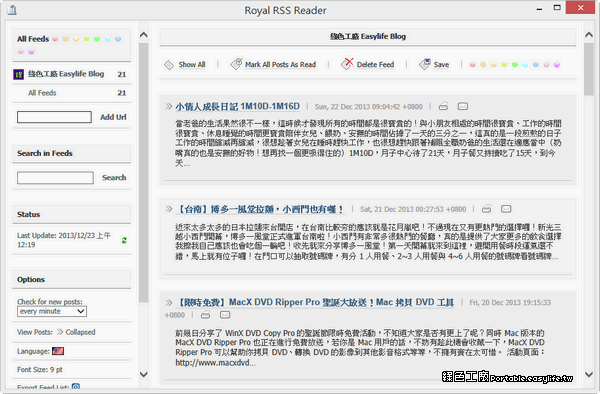600x394 pixels.
Task: Click print icon for 小情人成長日記 post
Action: pos(443,106)
